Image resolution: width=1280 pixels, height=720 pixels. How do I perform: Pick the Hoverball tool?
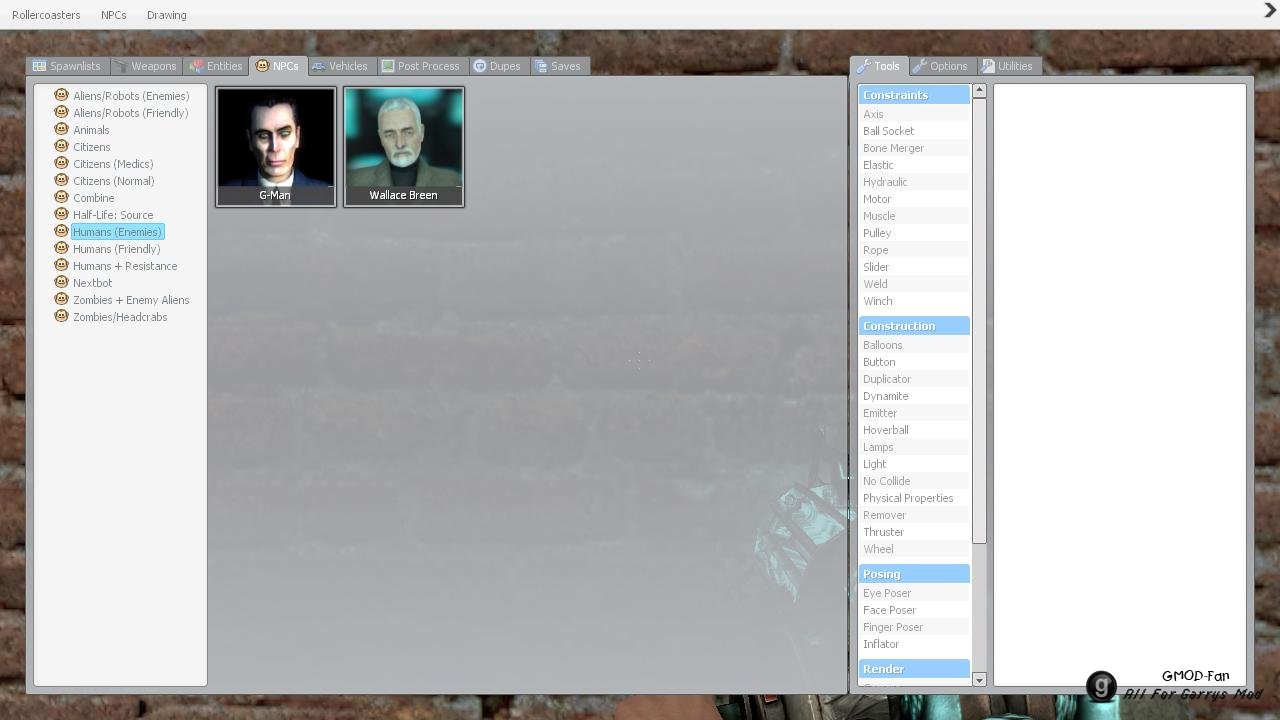pos(914,430)
